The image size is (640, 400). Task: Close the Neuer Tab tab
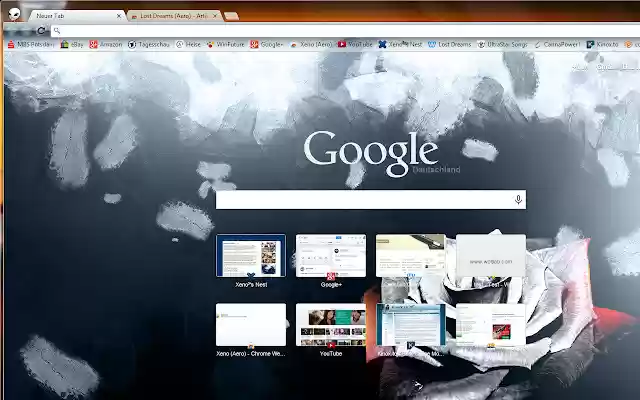pos(119,16)
